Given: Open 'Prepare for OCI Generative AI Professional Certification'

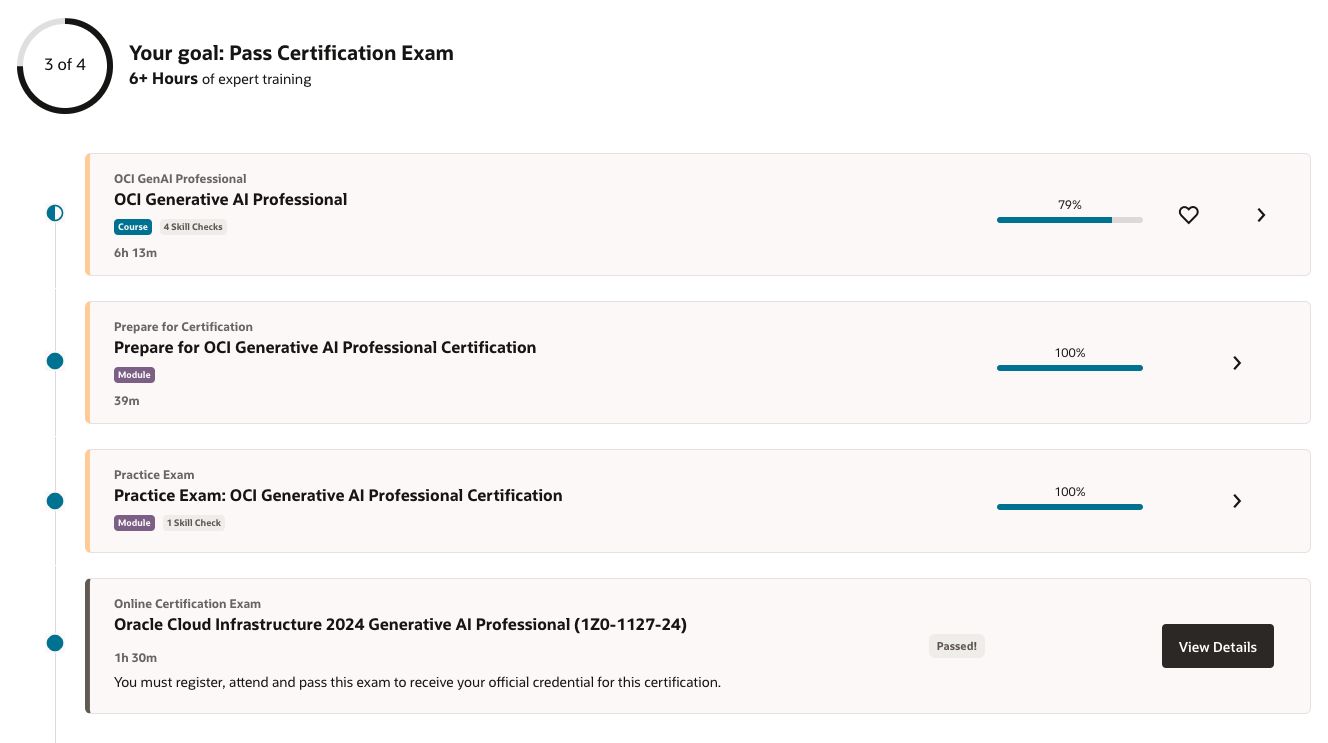Looking at the screenshot, I should click(x=326, y=347).
